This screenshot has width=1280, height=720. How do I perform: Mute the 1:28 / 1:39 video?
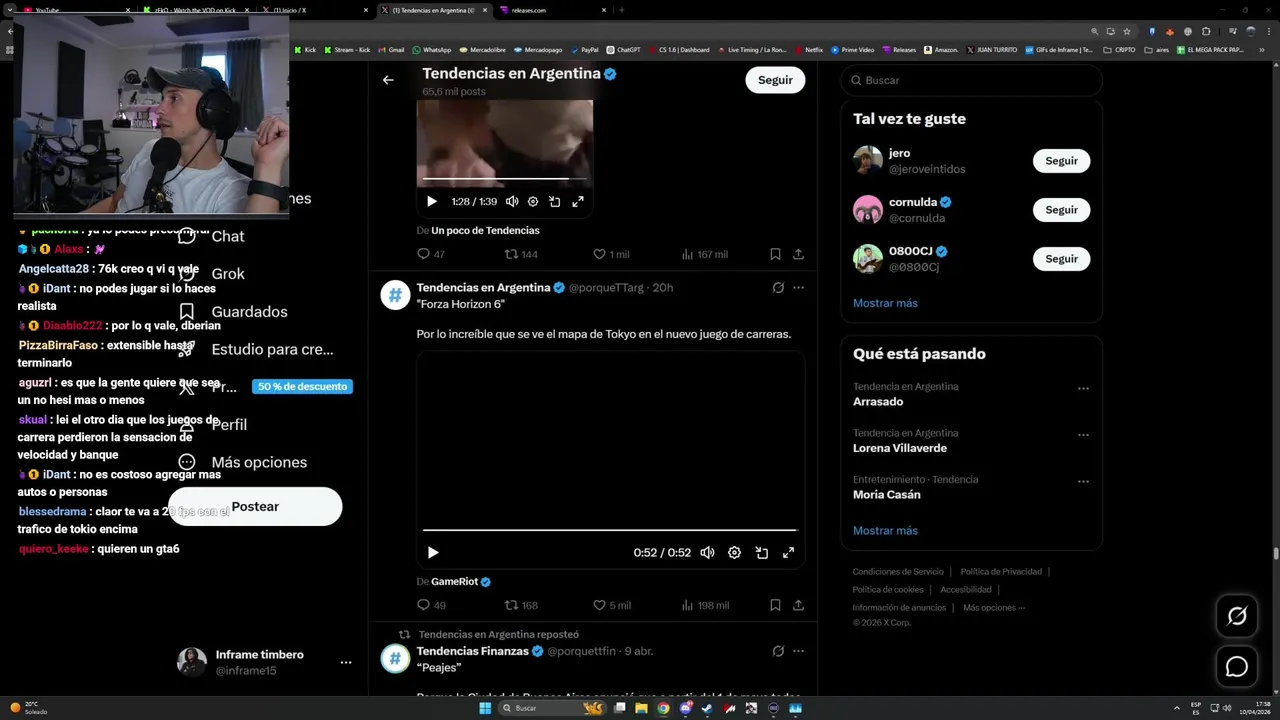[512, 201]
